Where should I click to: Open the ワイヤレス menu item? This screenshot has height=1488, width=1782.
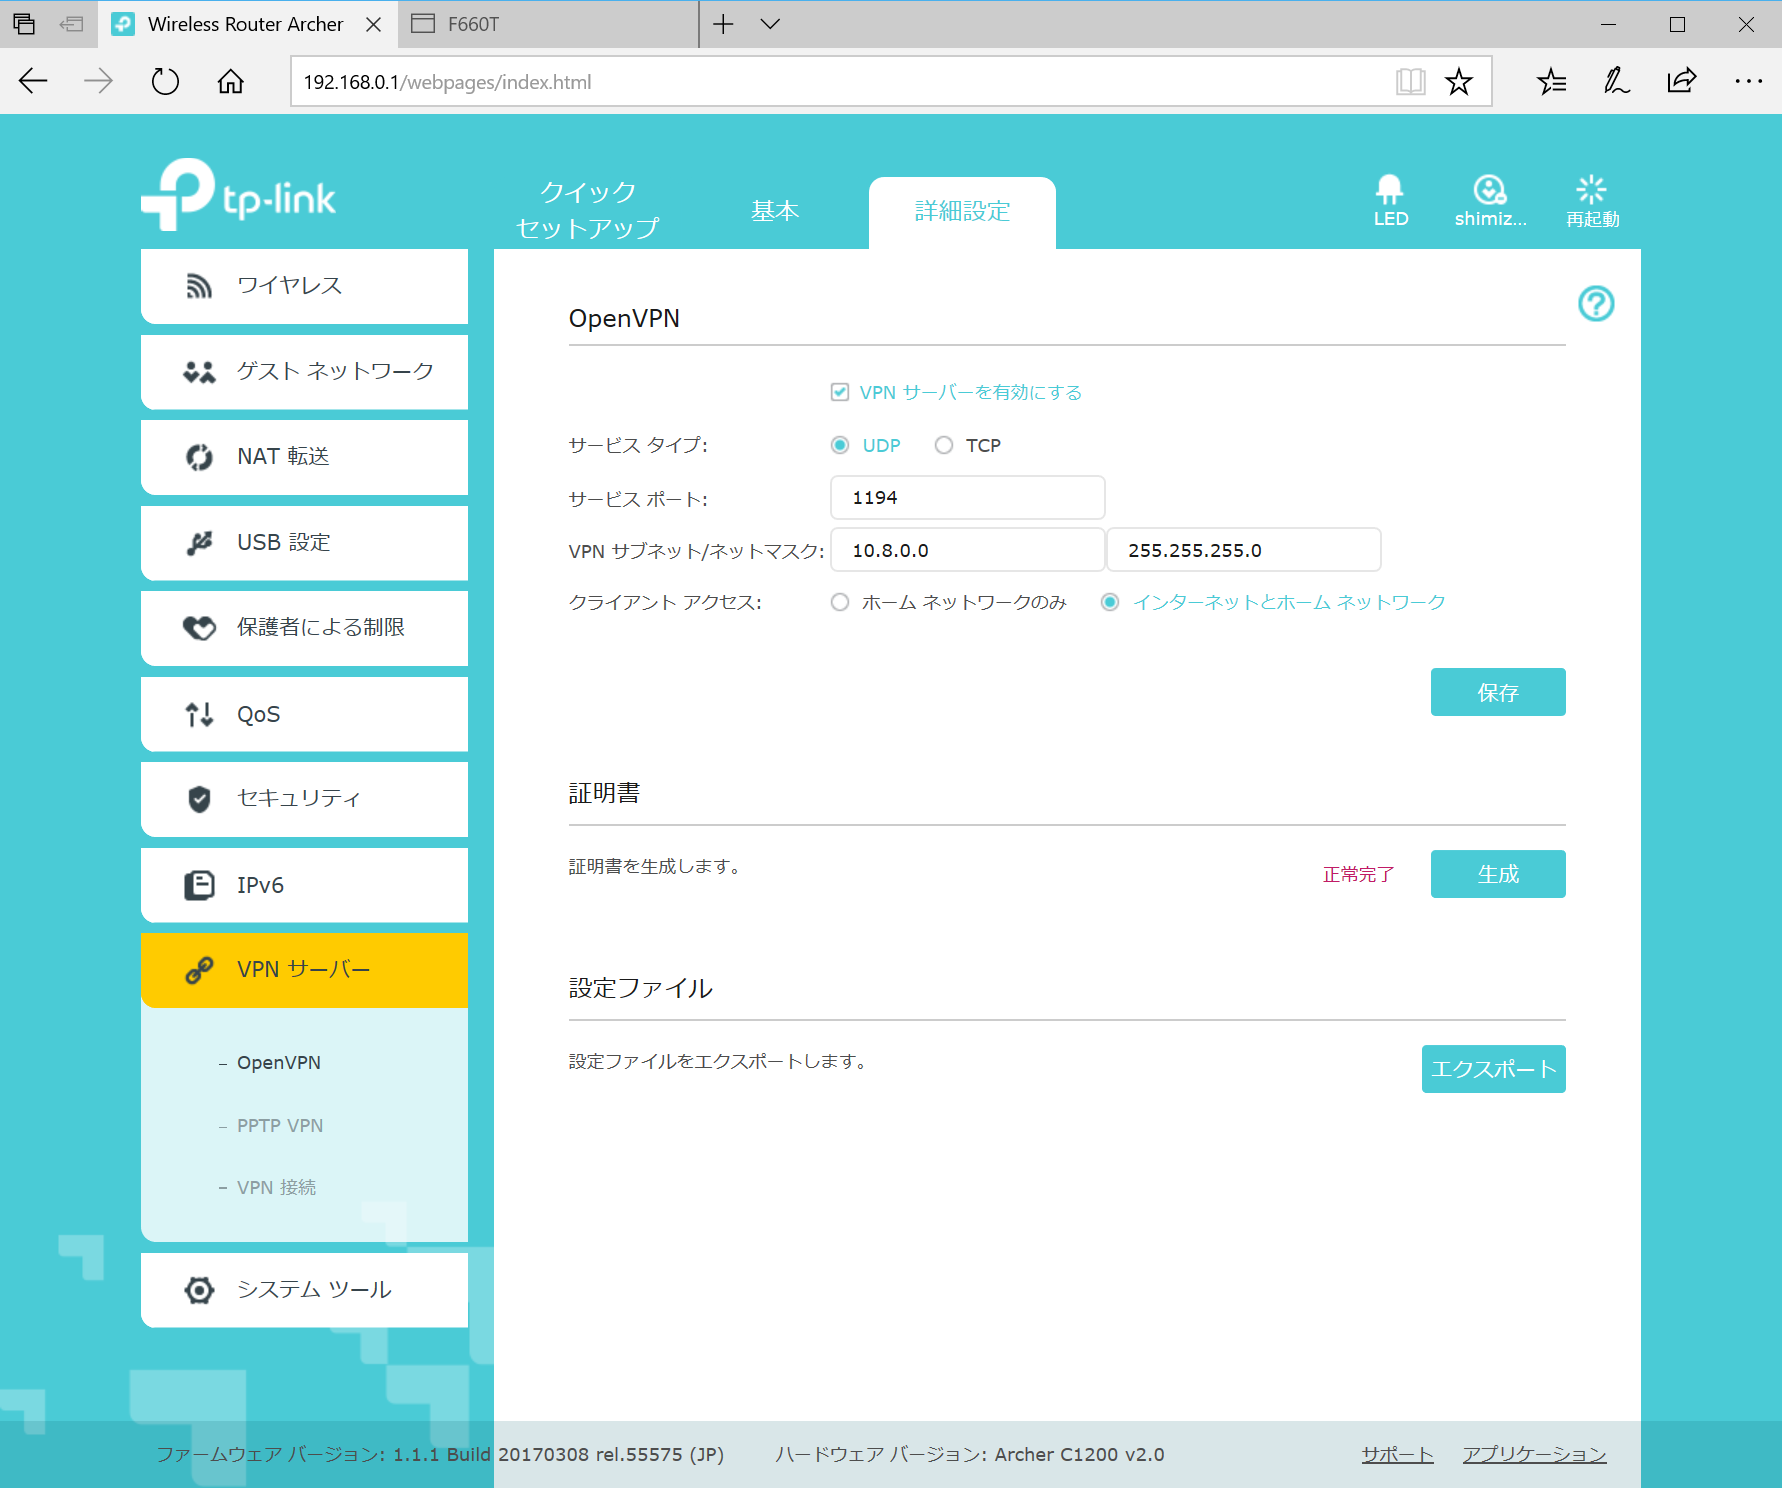(x=305, y=286)
